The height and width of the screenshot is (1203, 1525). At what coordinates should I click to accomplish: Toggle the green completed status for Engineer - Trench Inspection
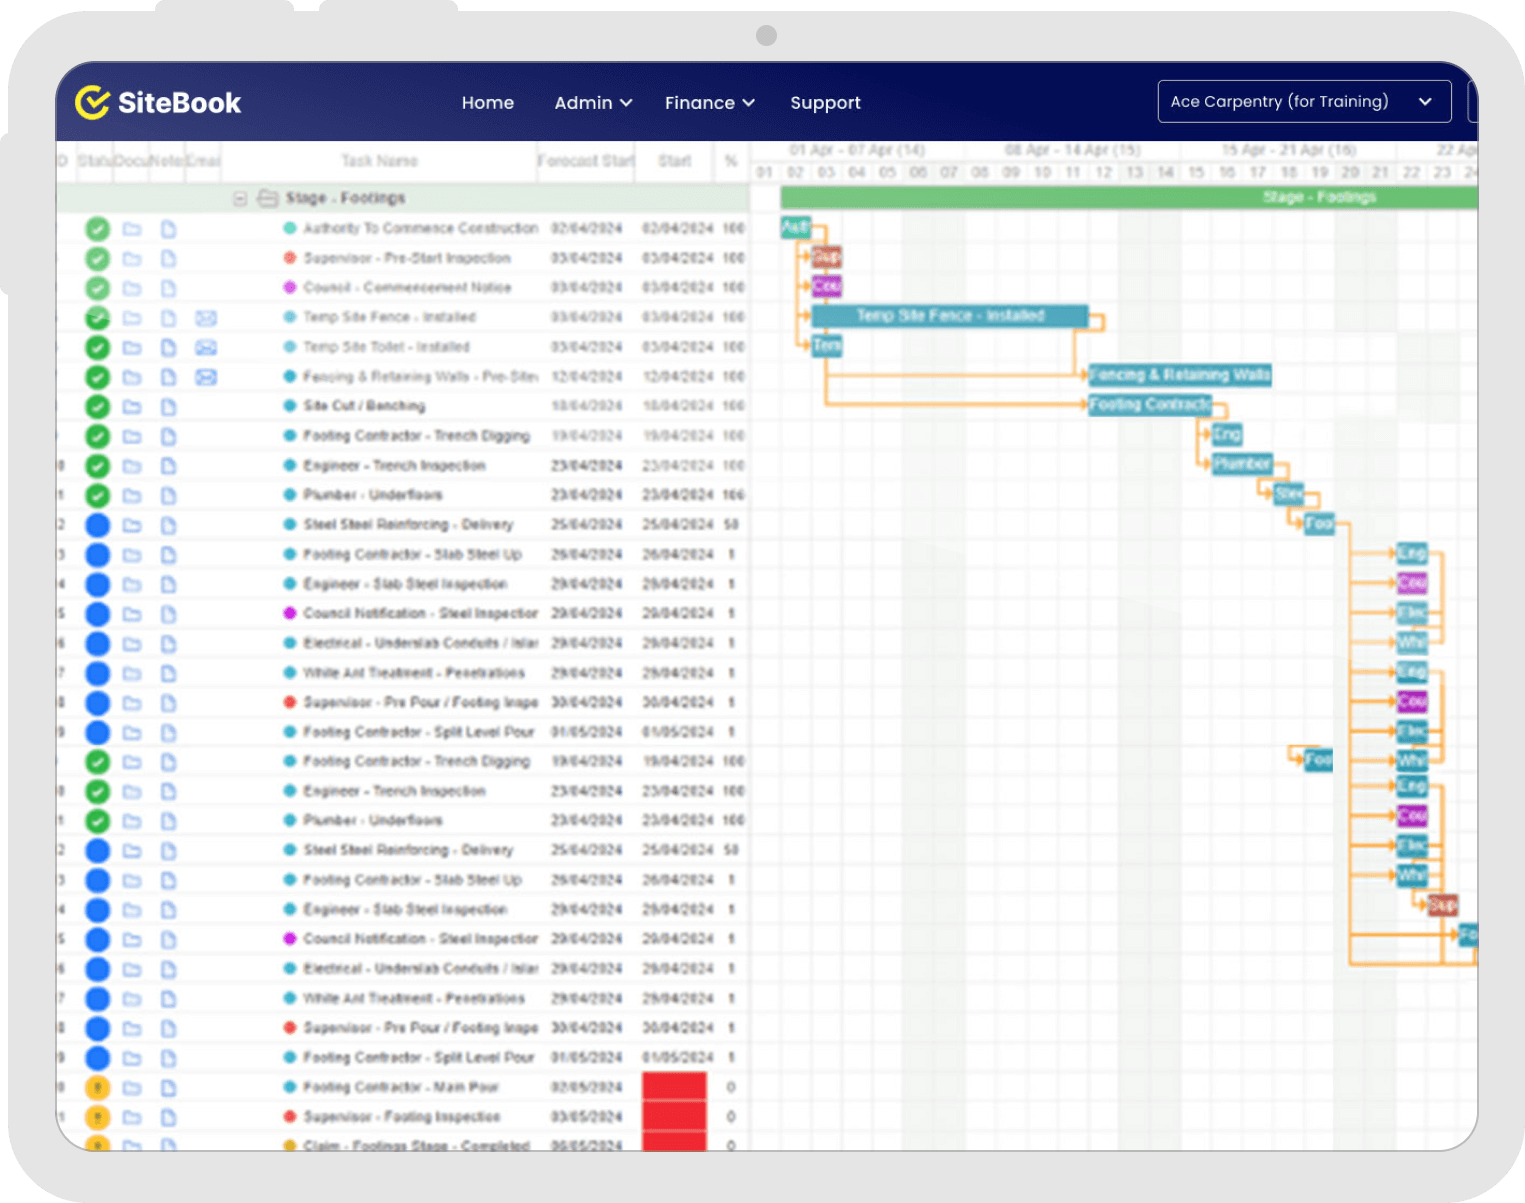[97, 465]
